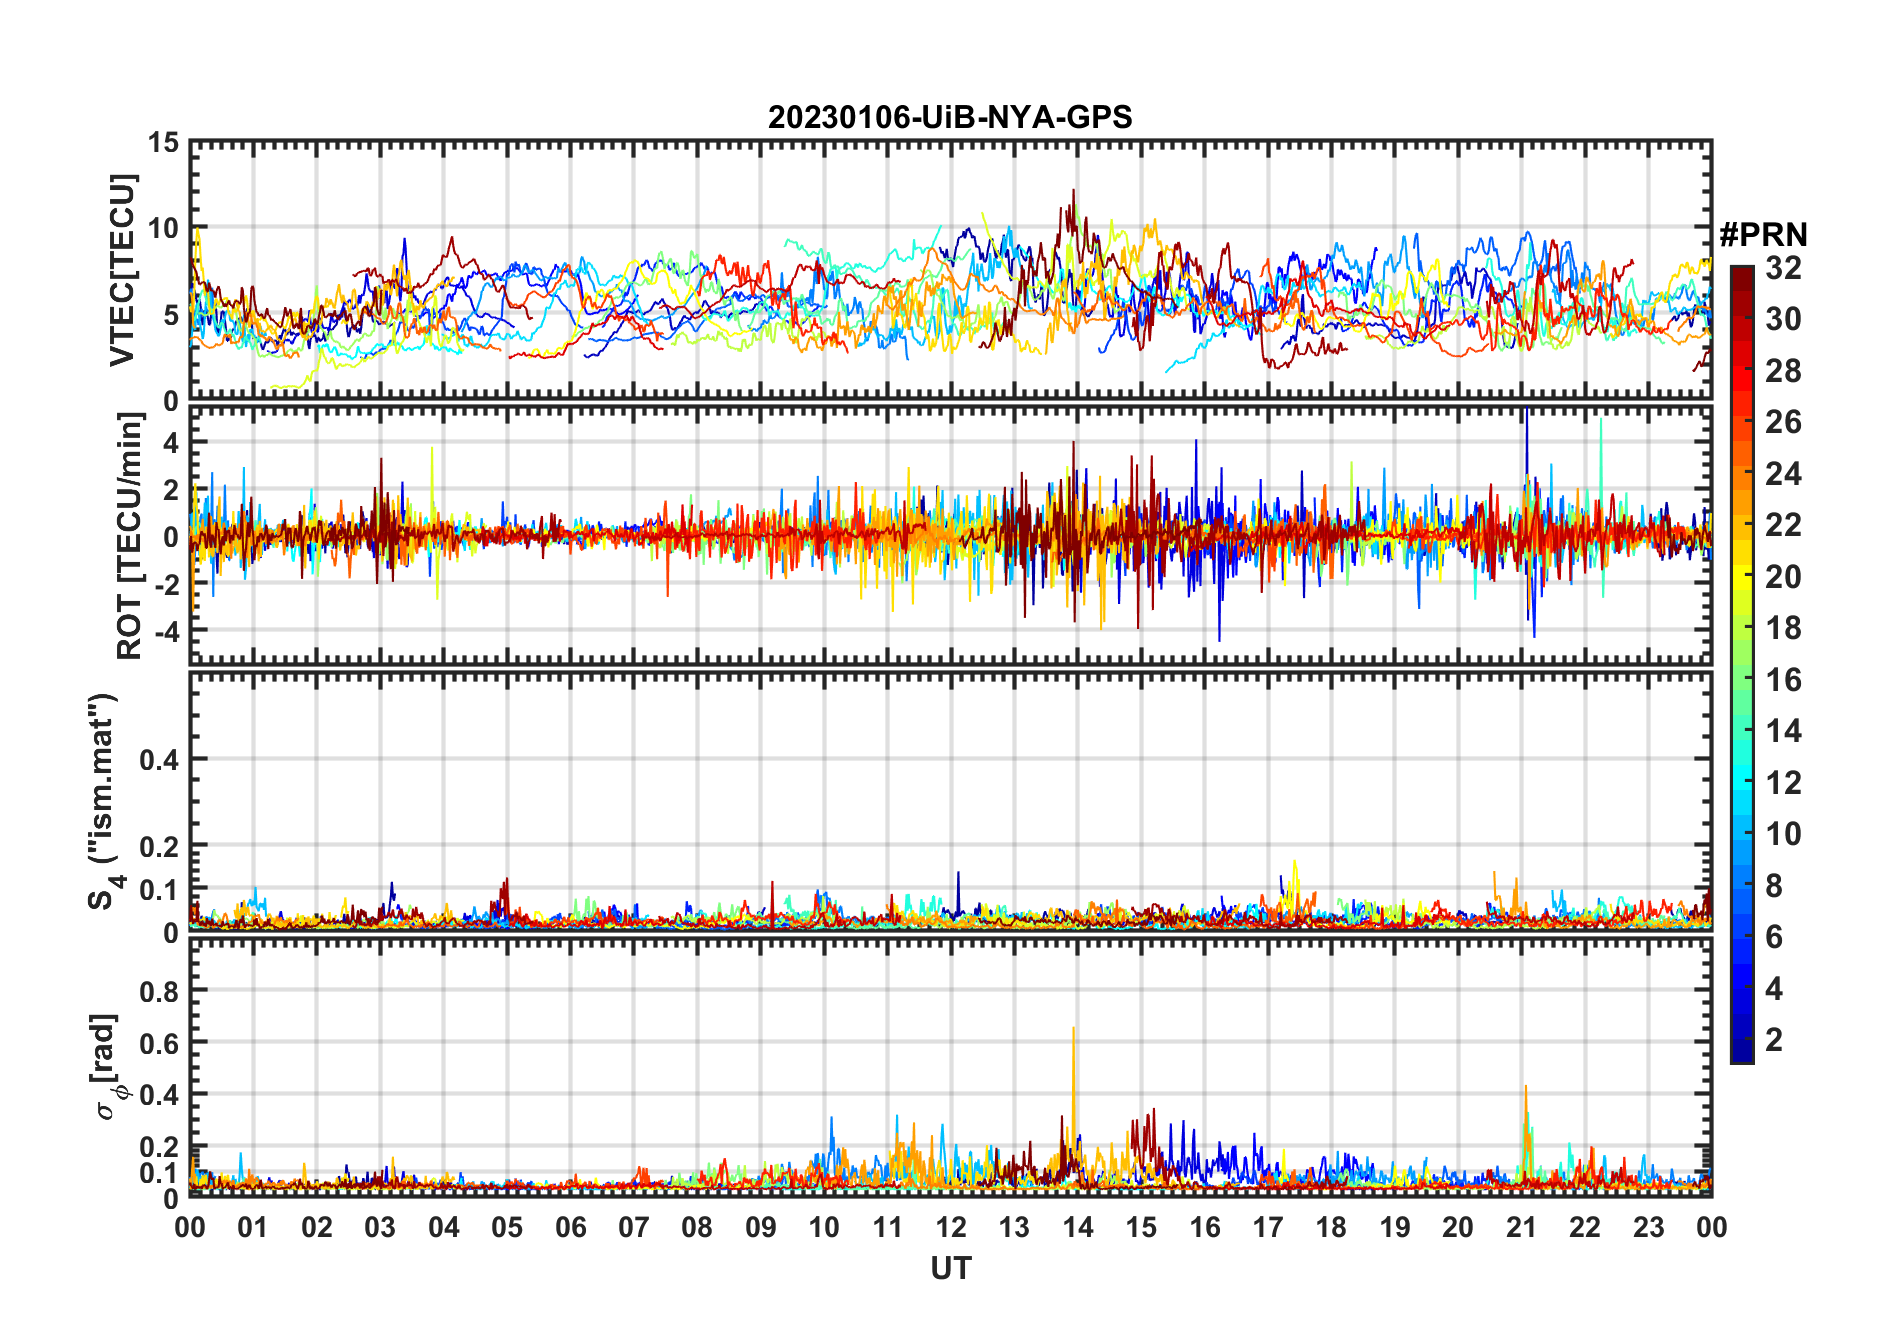Click the σφ axis tick label 0.6
This screenshot has height=1330, width=1902.
point(159,1043)
